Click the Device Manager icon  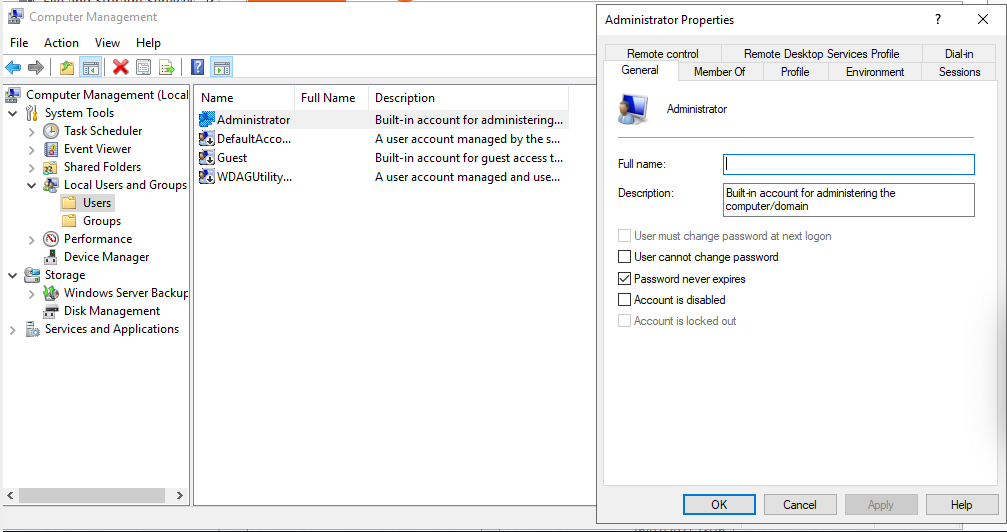(x=51, y=257)
